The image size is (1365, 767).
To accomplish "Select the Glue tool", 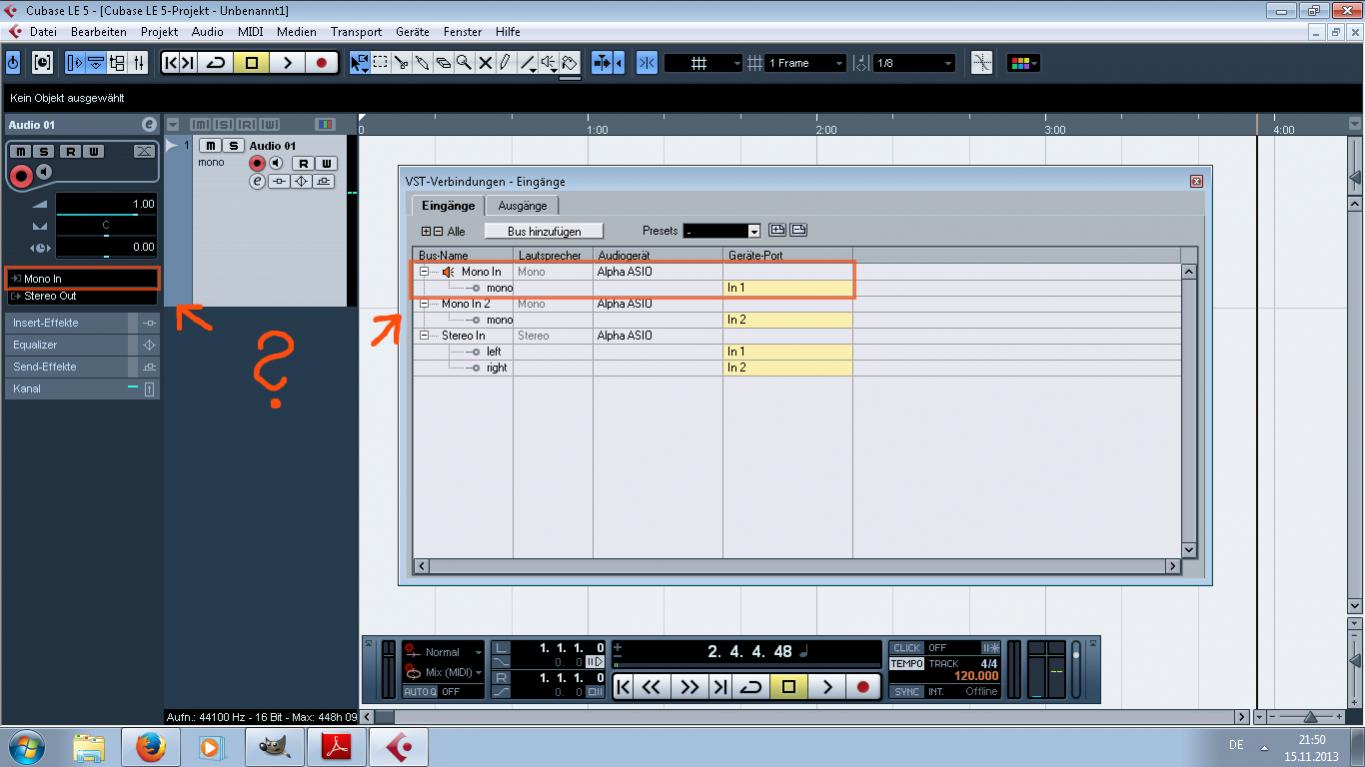I will (x=423, y=63).
